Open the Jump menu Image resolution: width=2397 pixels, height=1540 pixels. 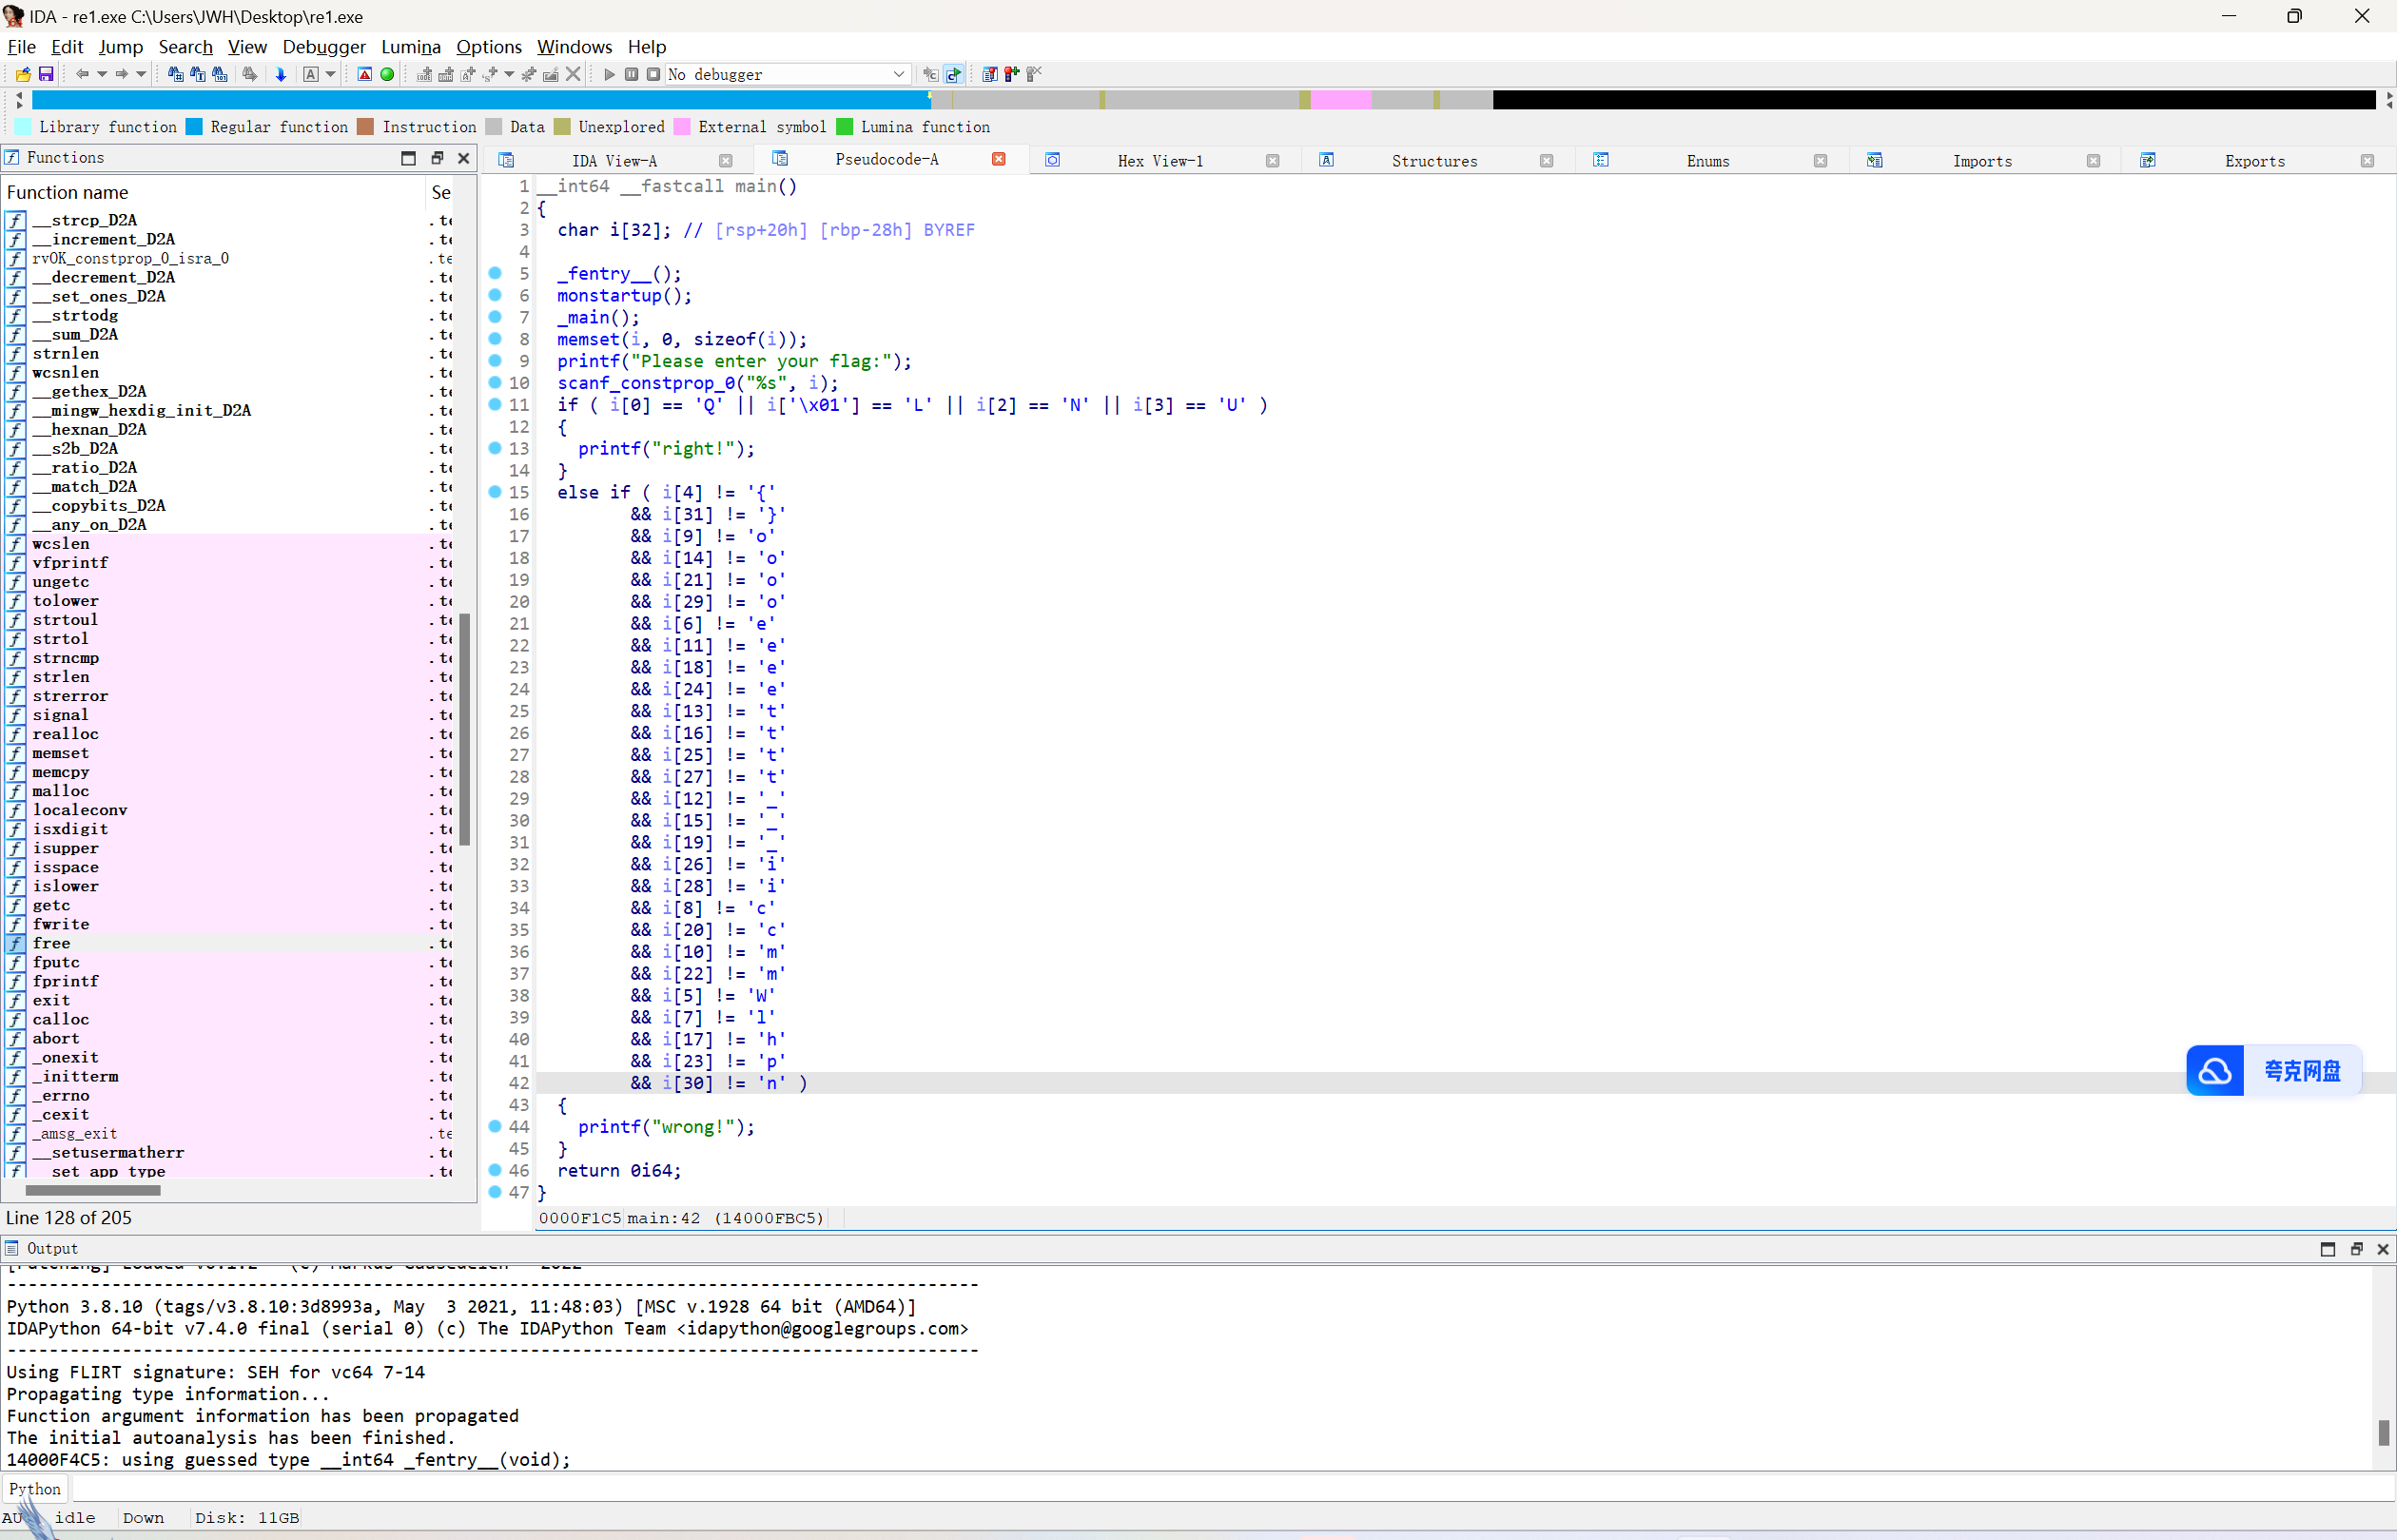pos(121,47)
